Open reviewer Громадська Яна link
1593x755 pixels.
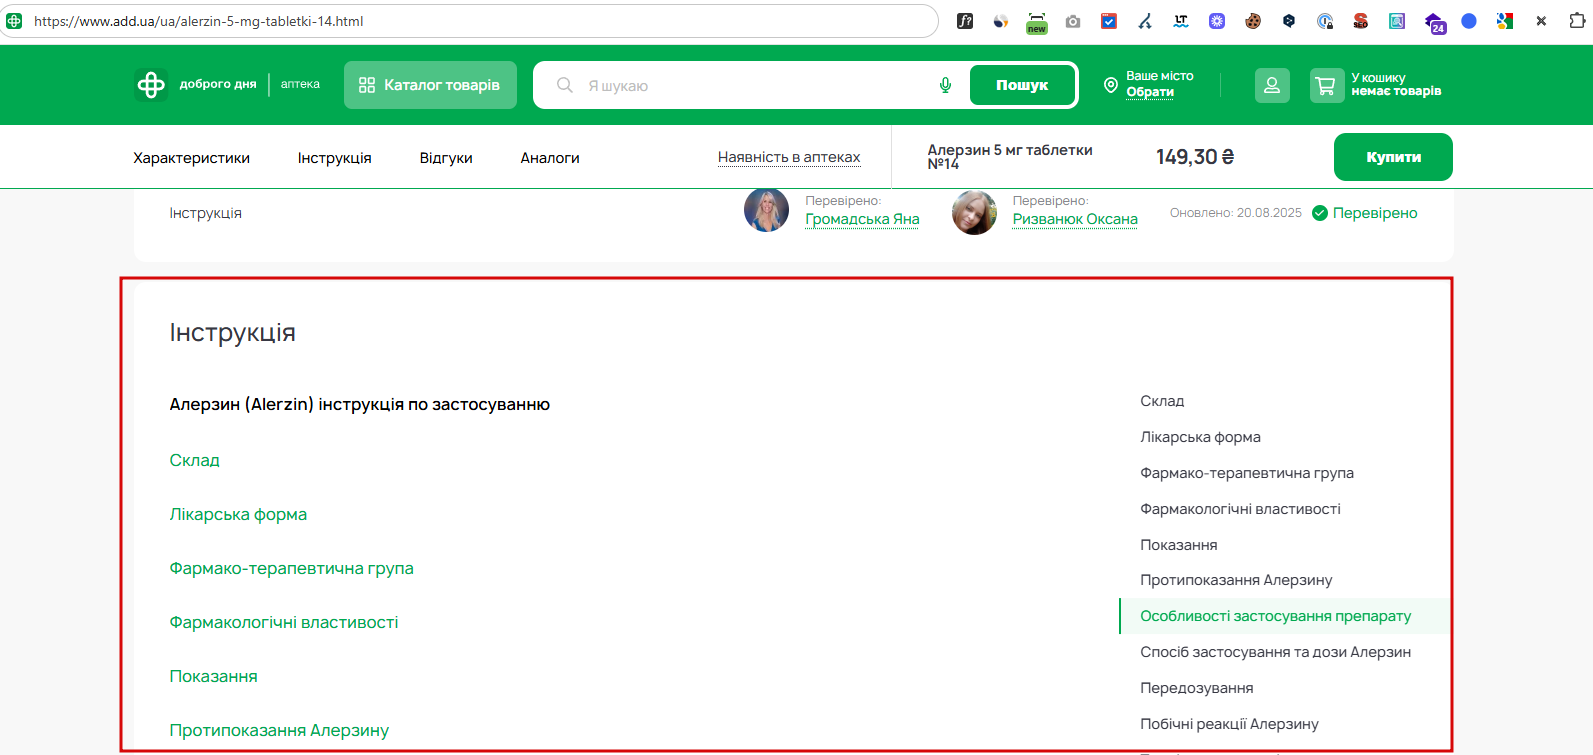(x=862, y=219)
